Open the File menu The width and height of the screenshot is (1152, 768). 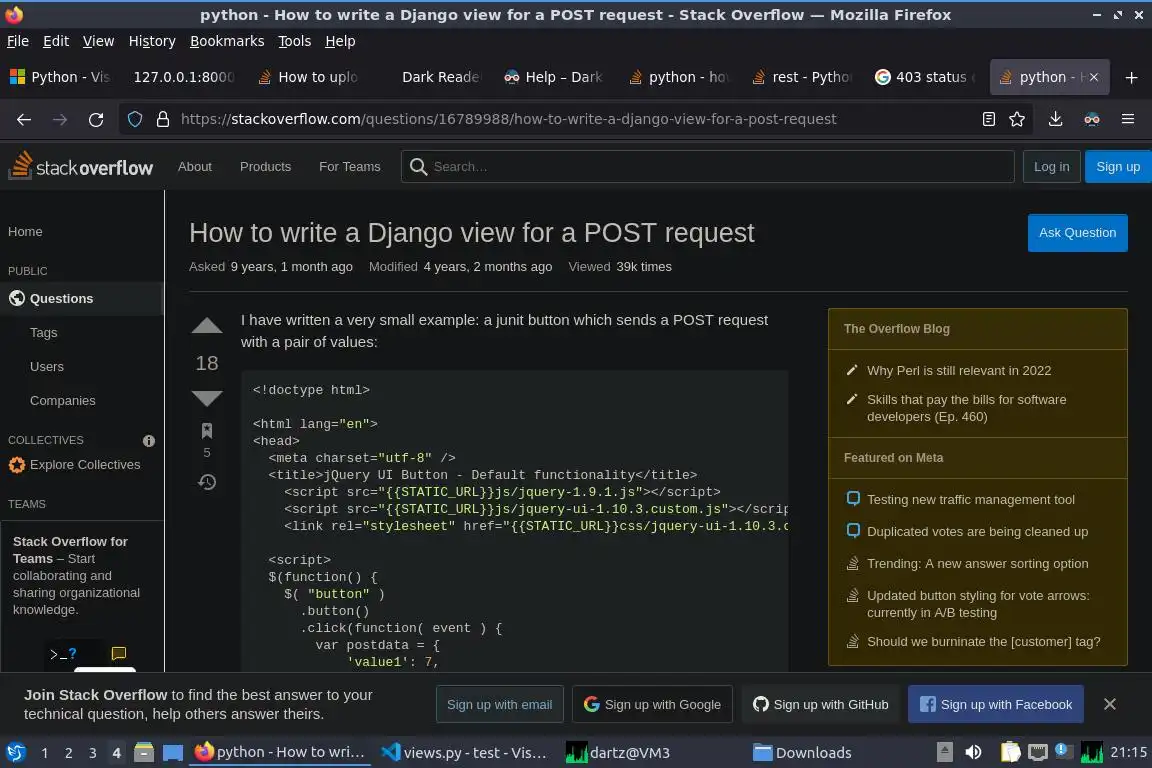18,41
